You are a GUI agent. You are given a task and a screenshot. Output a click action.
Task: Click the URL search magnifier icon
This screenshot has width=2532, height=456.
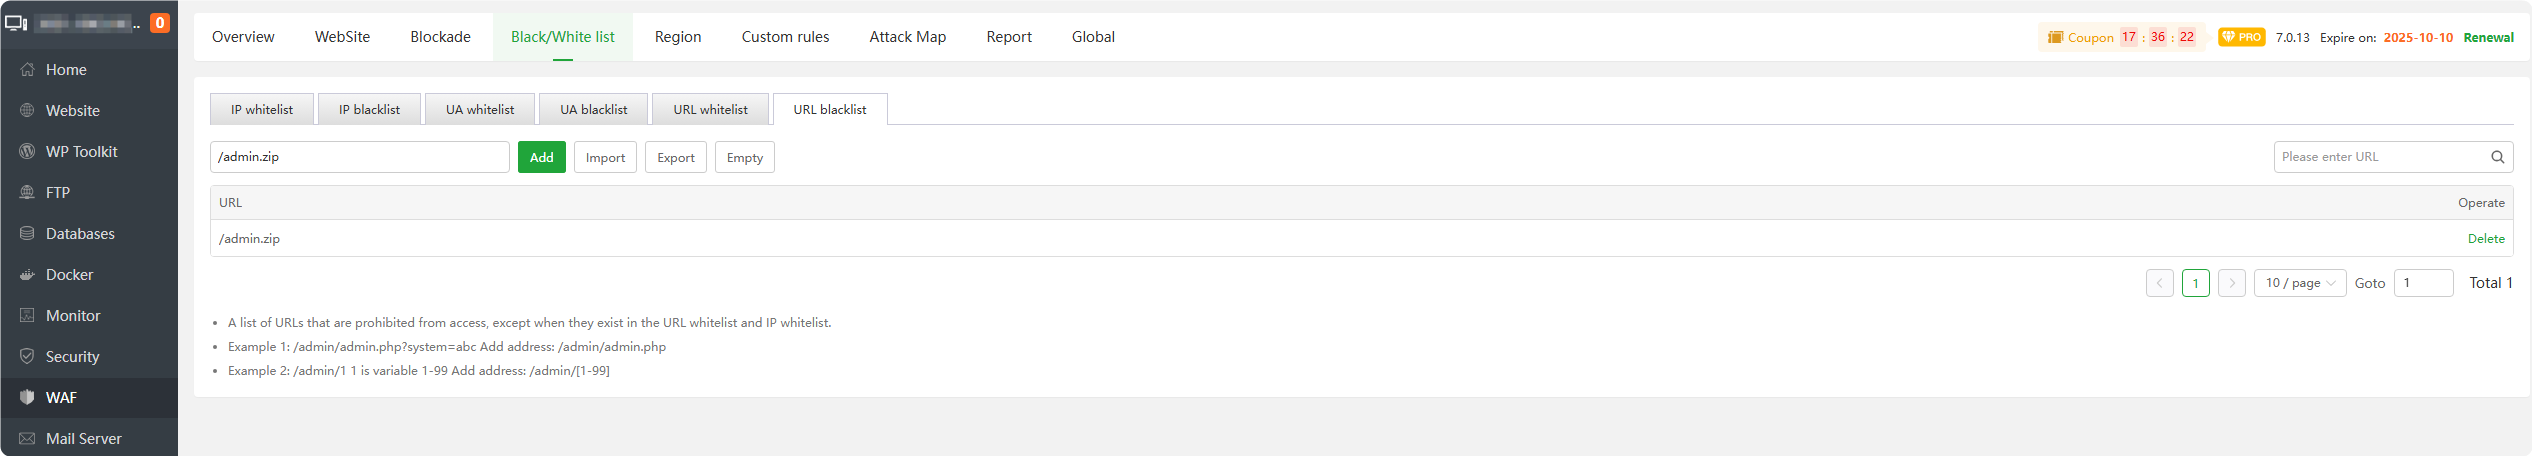coord(2497,157)
